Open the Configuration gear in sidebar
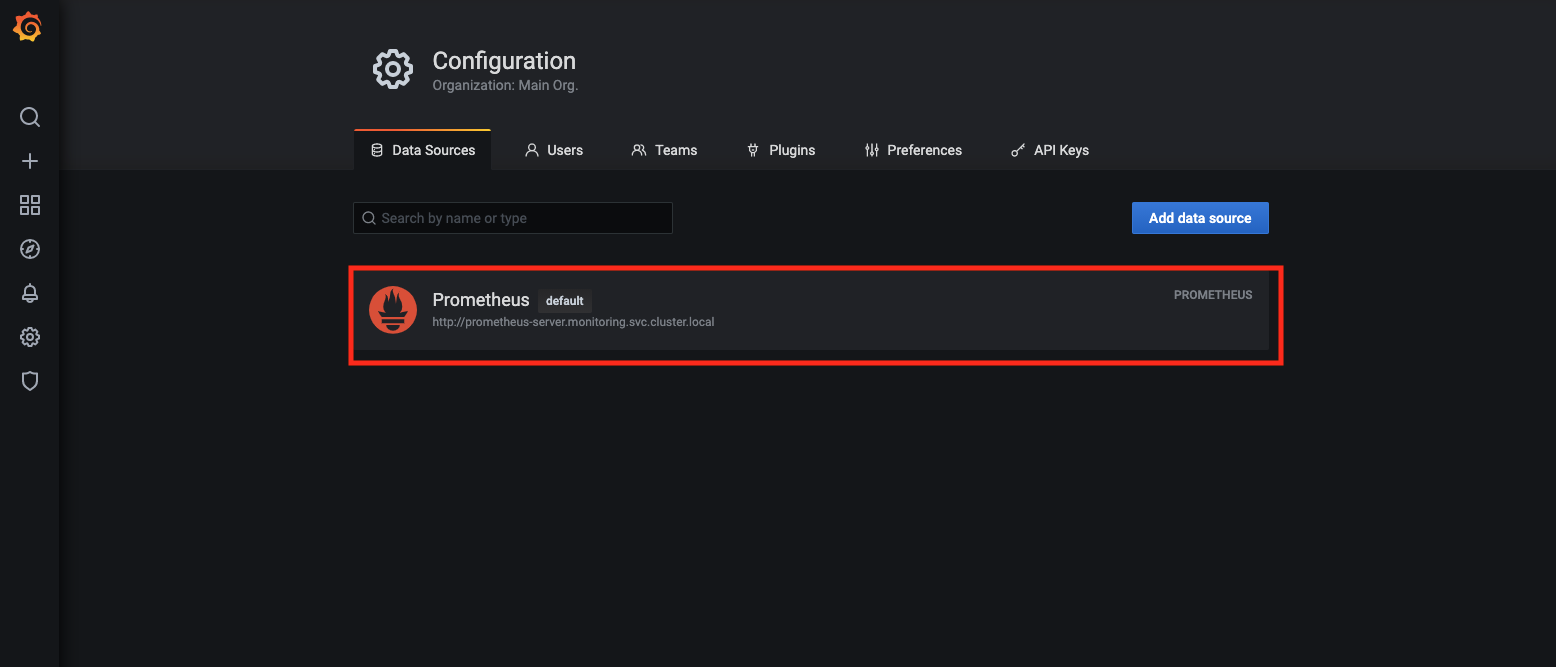Viewport: 1556px width, 667px height. coord(30,337)
